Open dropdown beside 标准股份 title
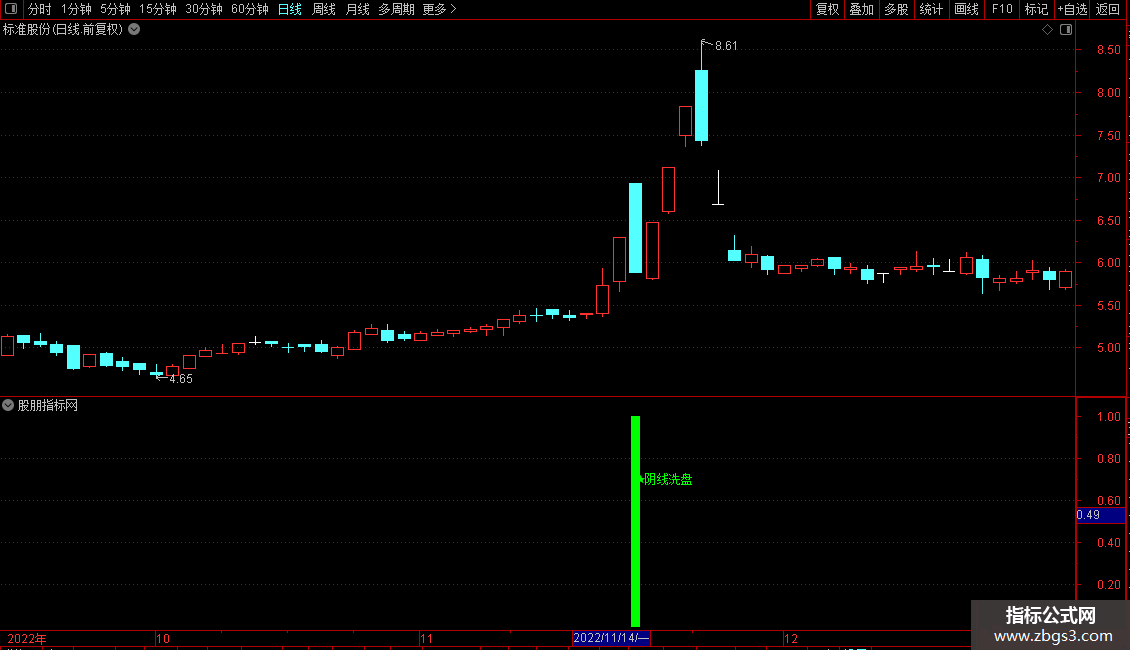 point(134,30)
